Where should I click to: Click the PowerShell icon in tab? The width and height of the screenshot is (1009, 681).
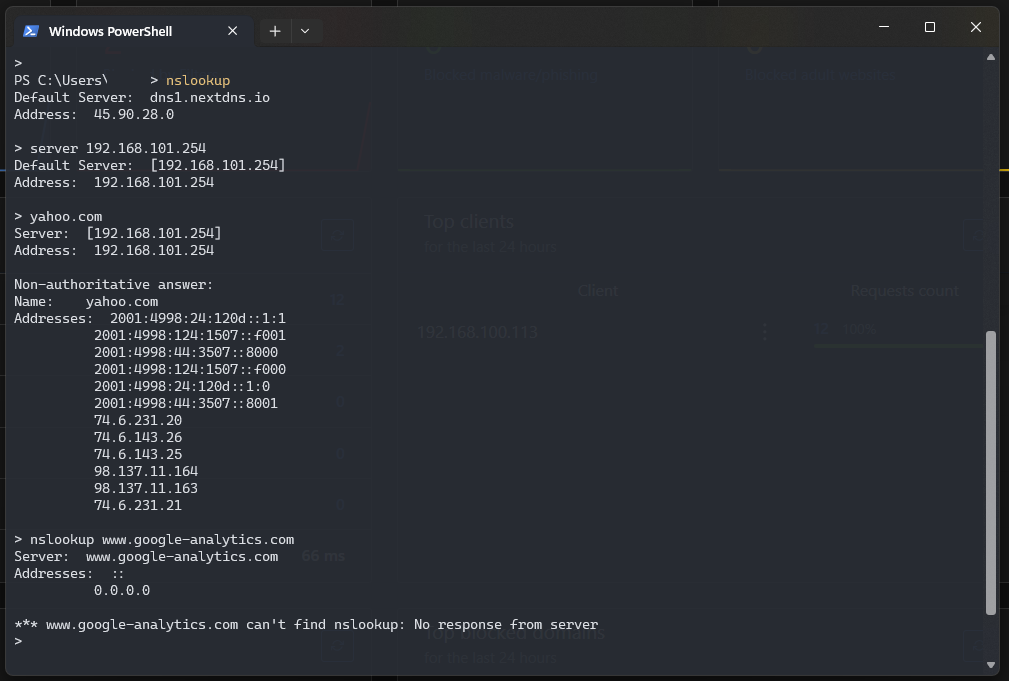click(31, 31)
